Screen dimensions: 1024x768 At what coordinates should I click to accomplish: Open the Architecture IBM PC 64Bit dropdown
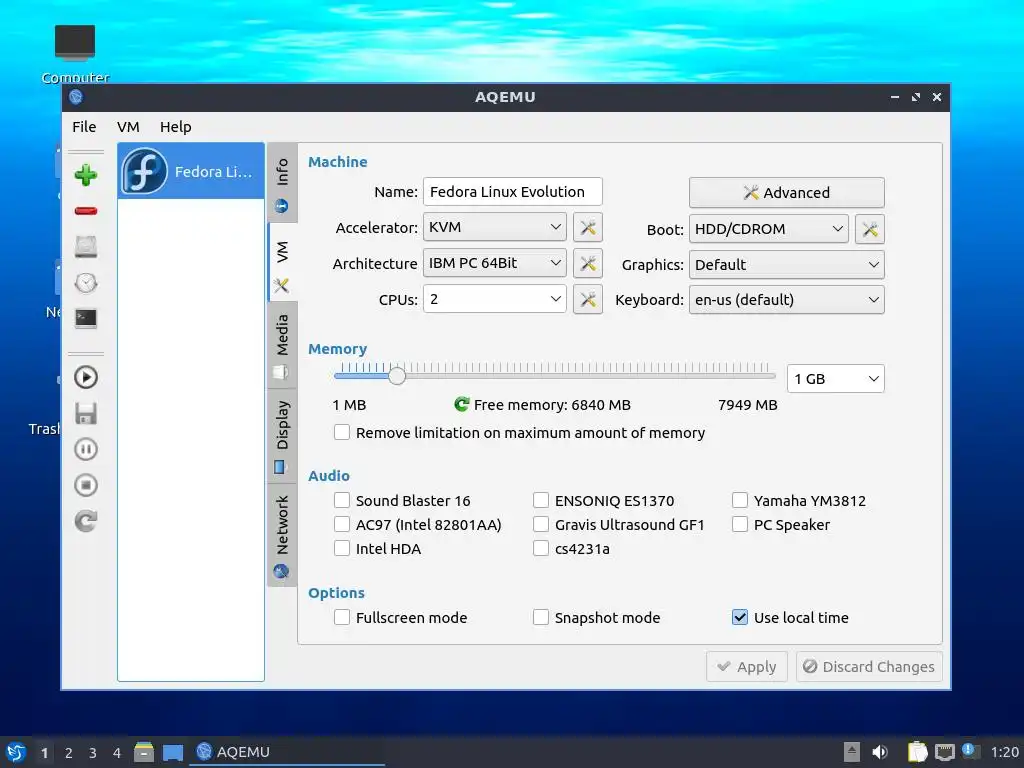point(494,263)
